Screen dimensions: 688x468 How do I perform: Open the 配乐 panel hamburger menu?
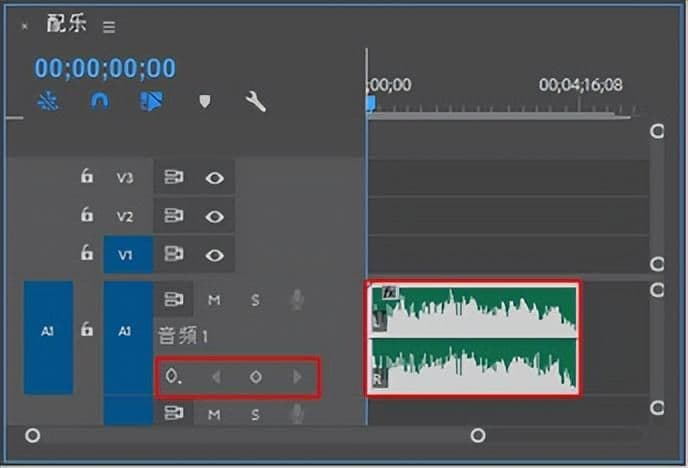point(109,27)
